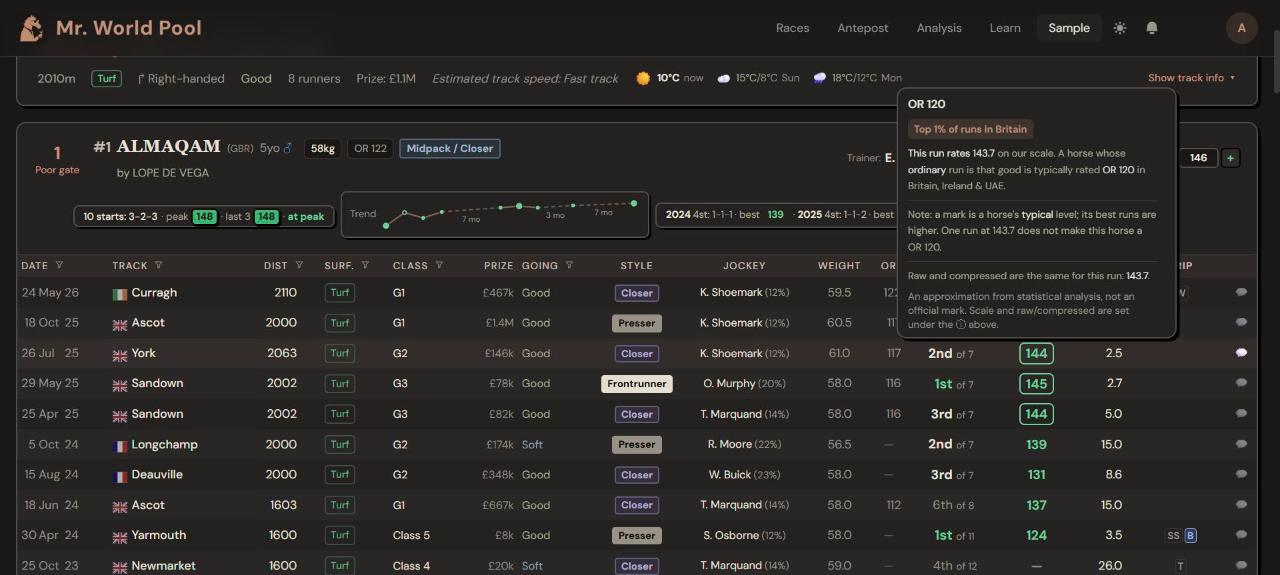This screenshot has height=575, width=1280.
Task: Click the Turf badge in the race header
Action: (107, 78)
